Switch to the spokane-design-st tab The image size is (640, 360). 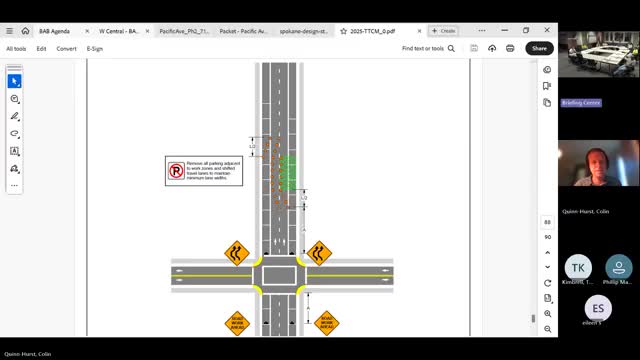[304, 31]
